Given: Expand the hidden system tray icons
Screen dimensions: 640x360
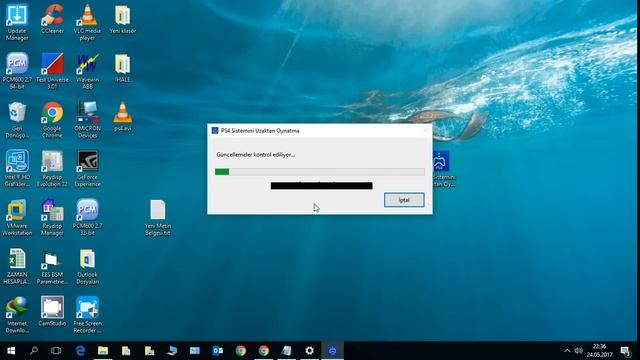Looking at the screenshot, I should pos(567,351).
